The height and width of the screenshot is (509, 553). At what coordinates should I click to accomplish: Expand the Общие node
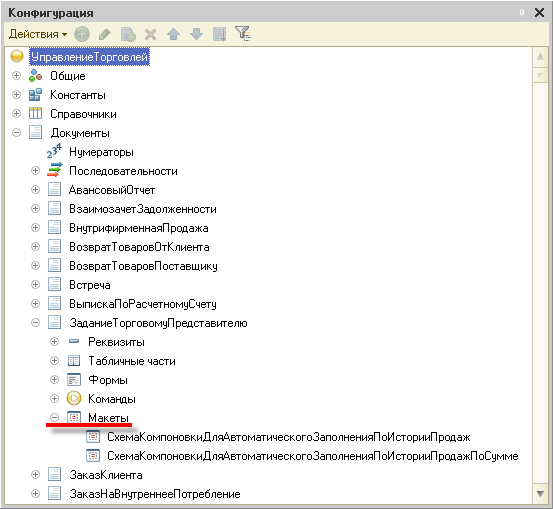16,75
